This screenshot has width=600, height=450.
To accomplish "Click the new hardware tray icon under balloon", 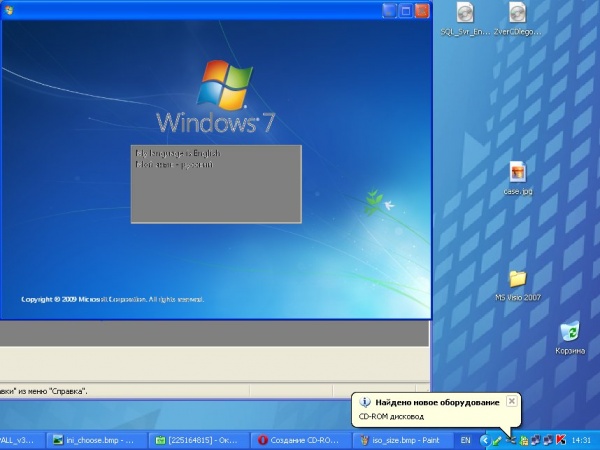I will point(511,440).
